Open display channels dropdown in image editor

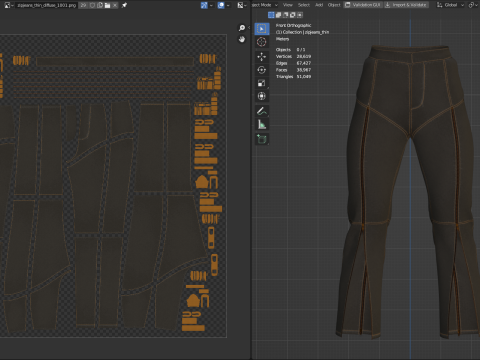pos(242,5)
